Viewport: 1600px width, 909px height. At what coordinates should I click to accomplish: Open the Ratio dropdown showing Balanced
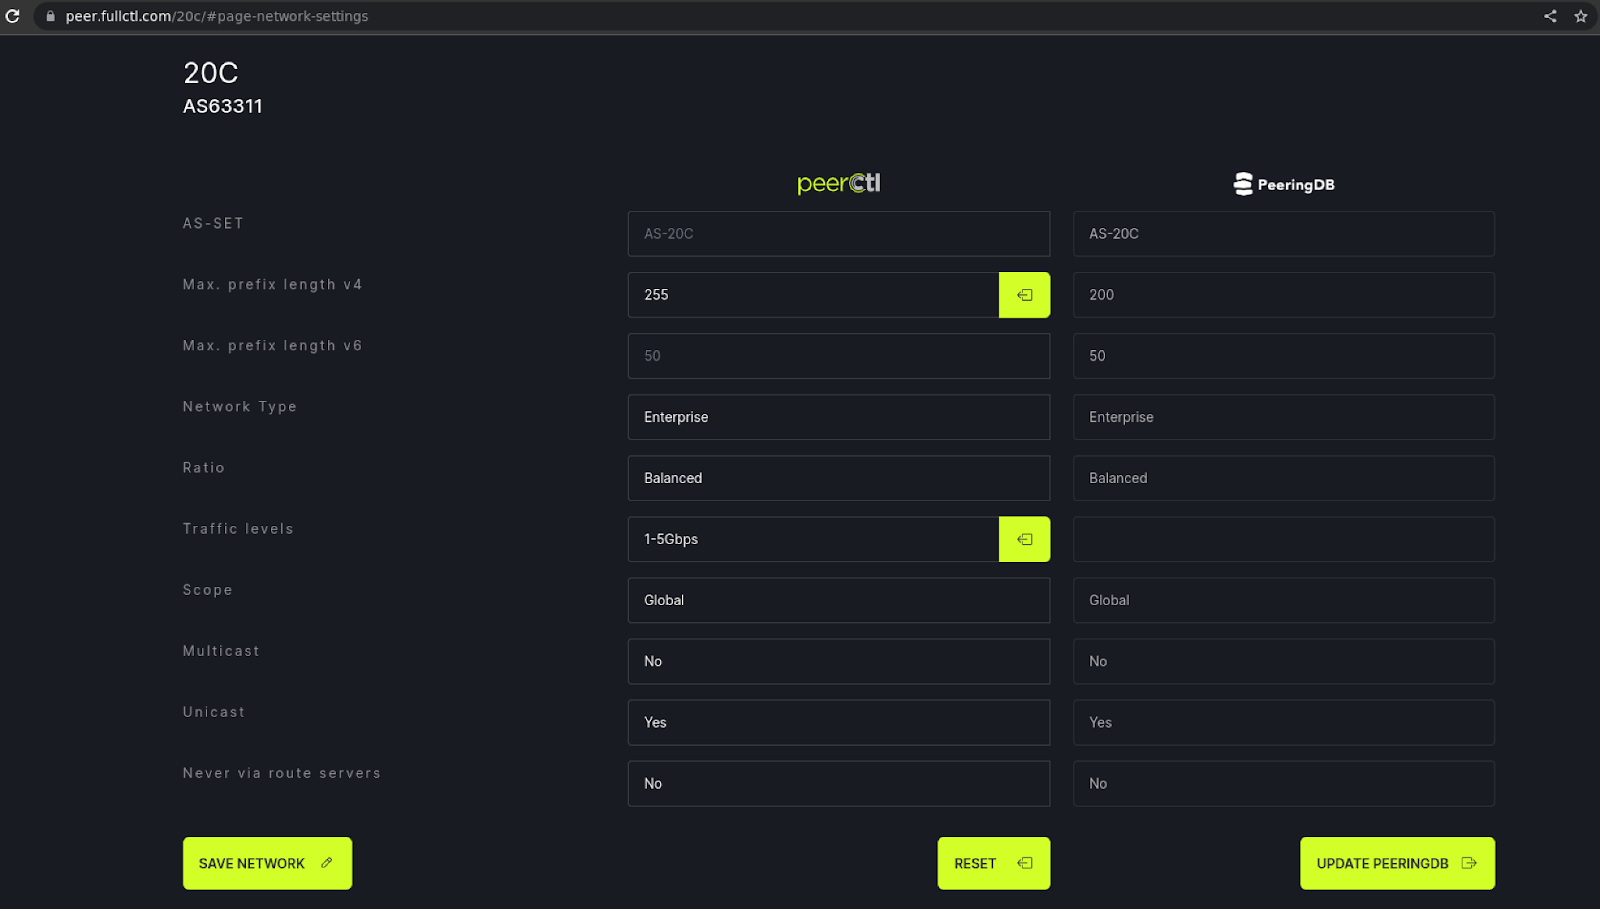(838, 478)
